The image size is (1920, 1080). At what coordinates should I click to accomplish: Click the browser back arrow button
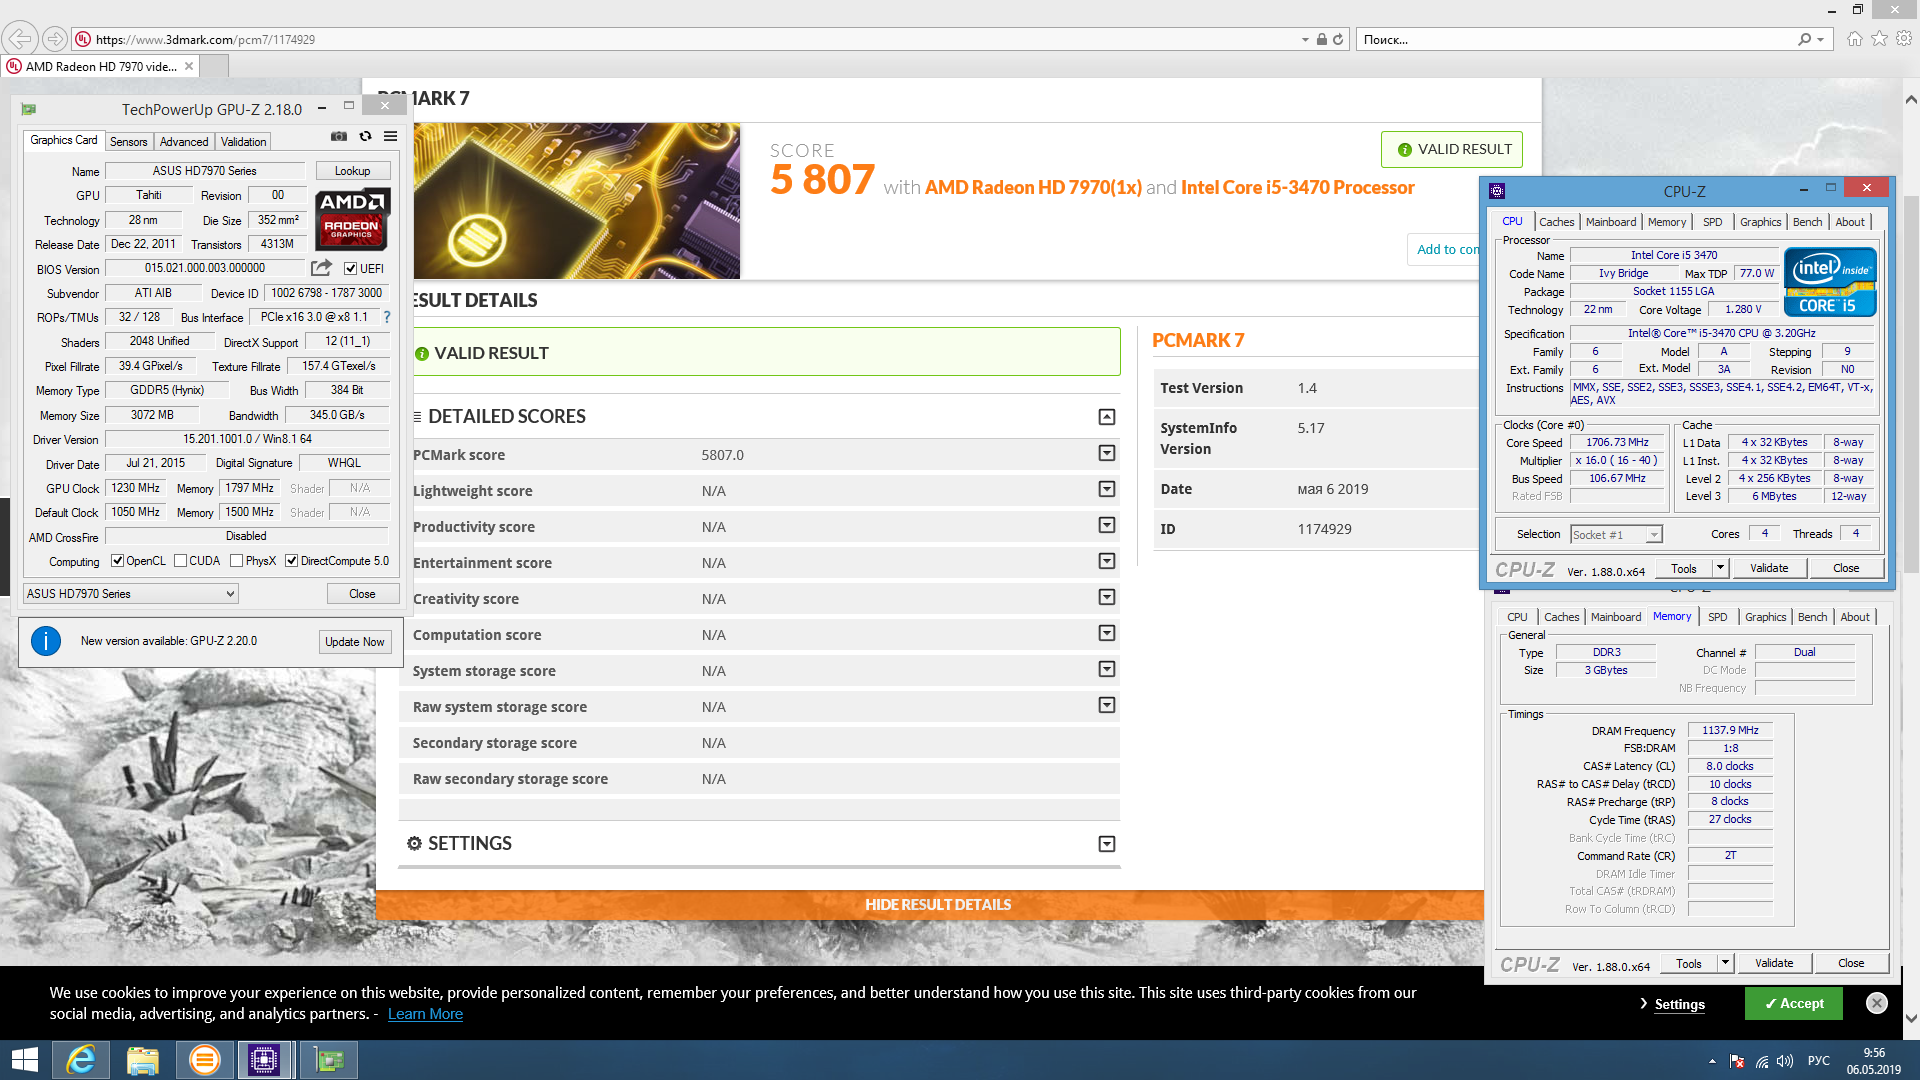[x=20, y=39]
